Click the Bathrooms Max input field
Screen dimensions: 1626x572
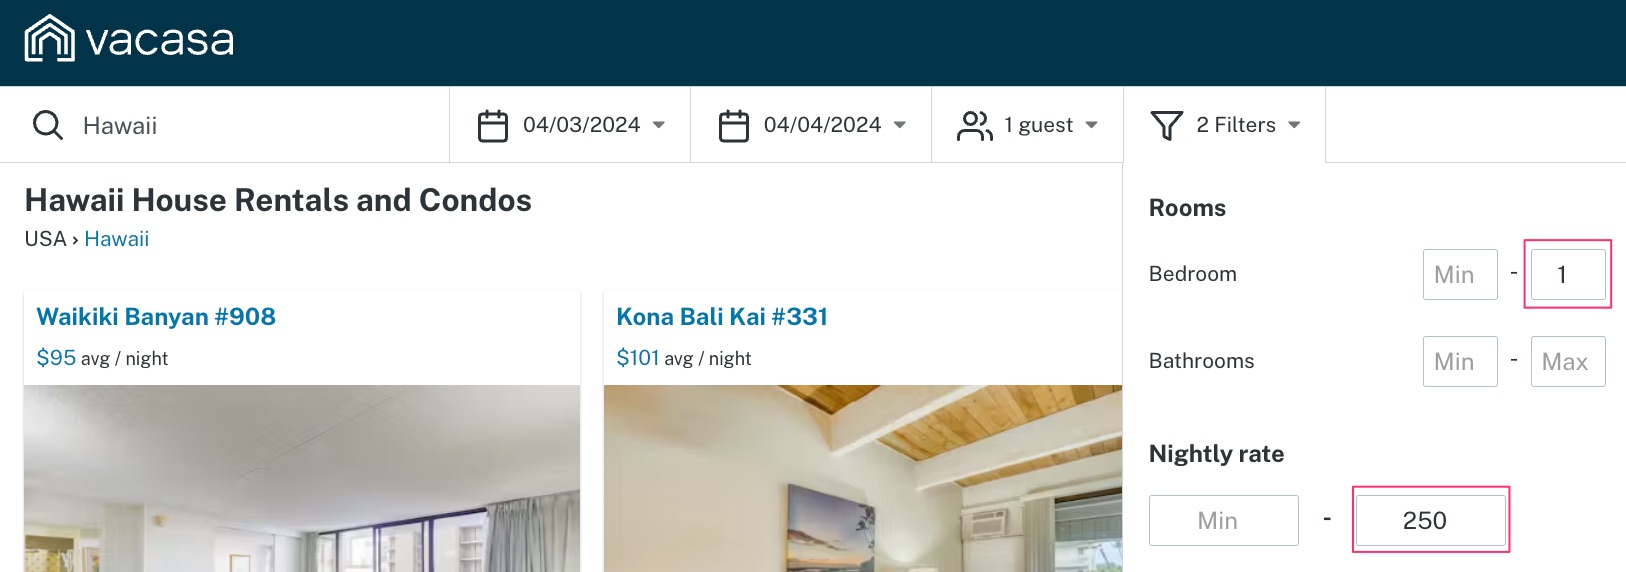pos(1568,361)
